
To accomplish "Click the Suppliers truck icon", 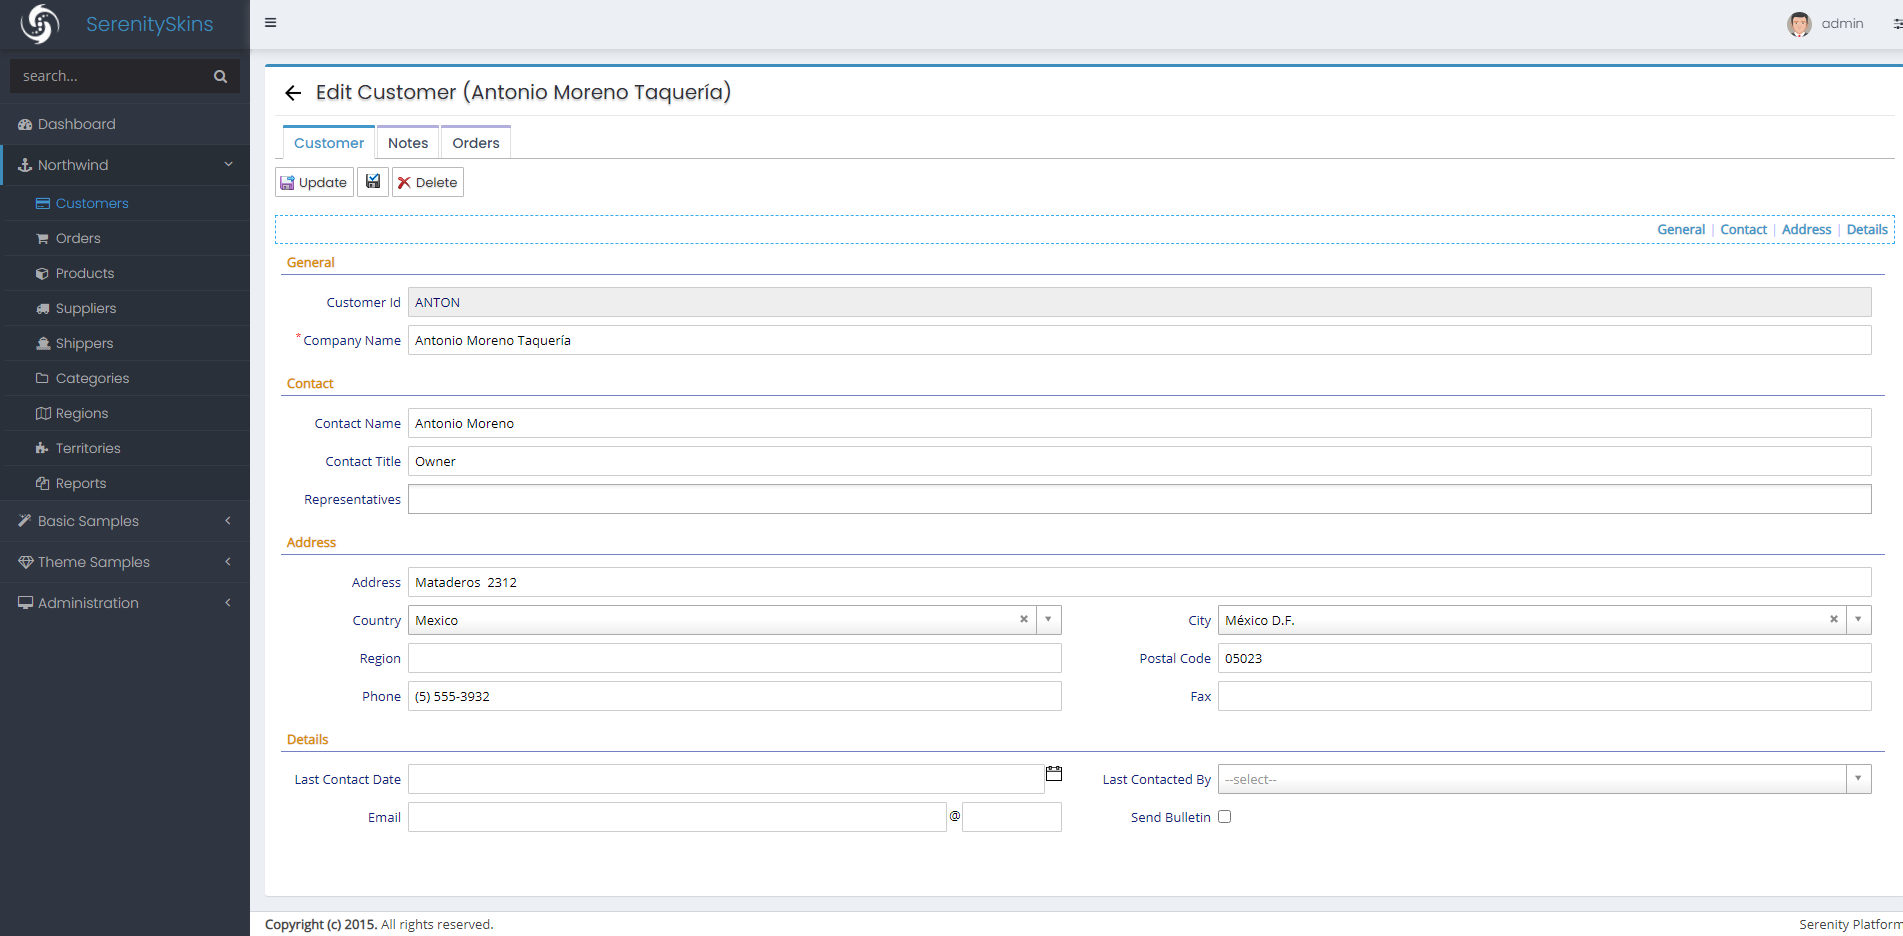I will [x=43, y=308].
